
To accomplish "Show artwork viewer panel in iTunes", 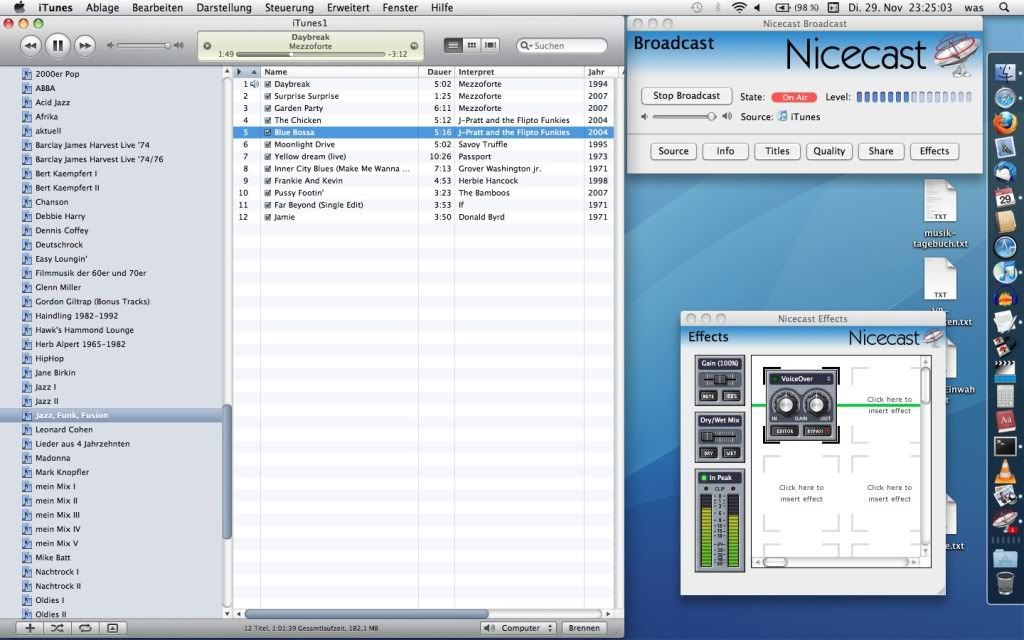I will (x=112, y=628).
